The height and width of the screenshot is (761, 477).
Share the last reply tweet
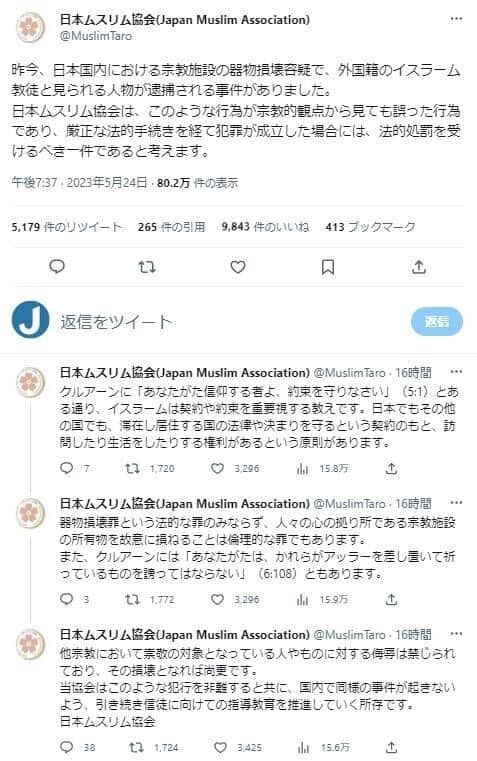tap(392, 747)
